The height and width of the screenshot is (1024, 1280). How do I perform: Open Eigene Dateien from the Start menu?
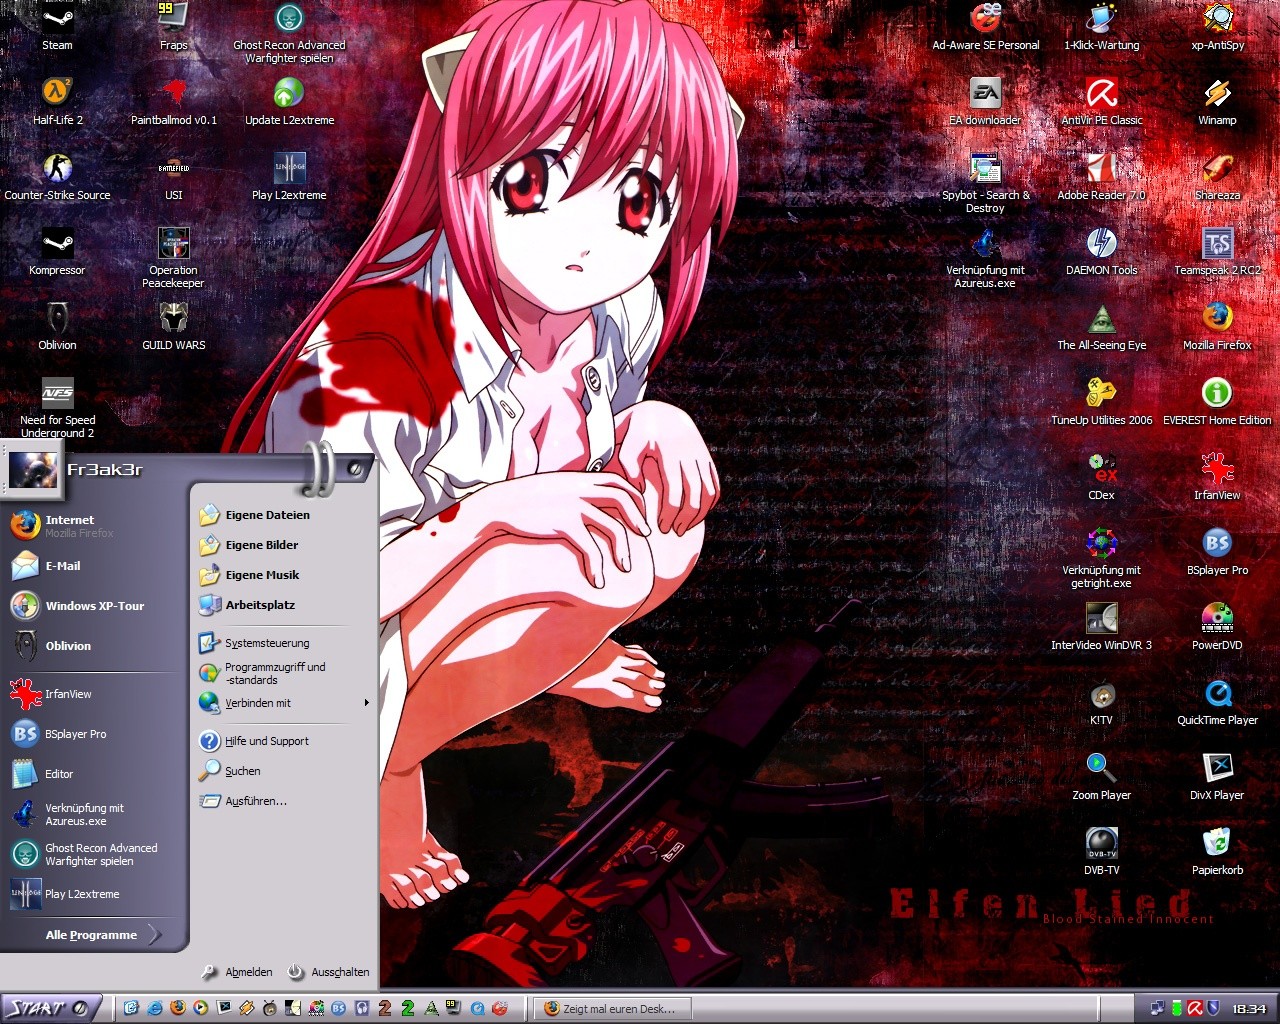click(x=267, y=515)
